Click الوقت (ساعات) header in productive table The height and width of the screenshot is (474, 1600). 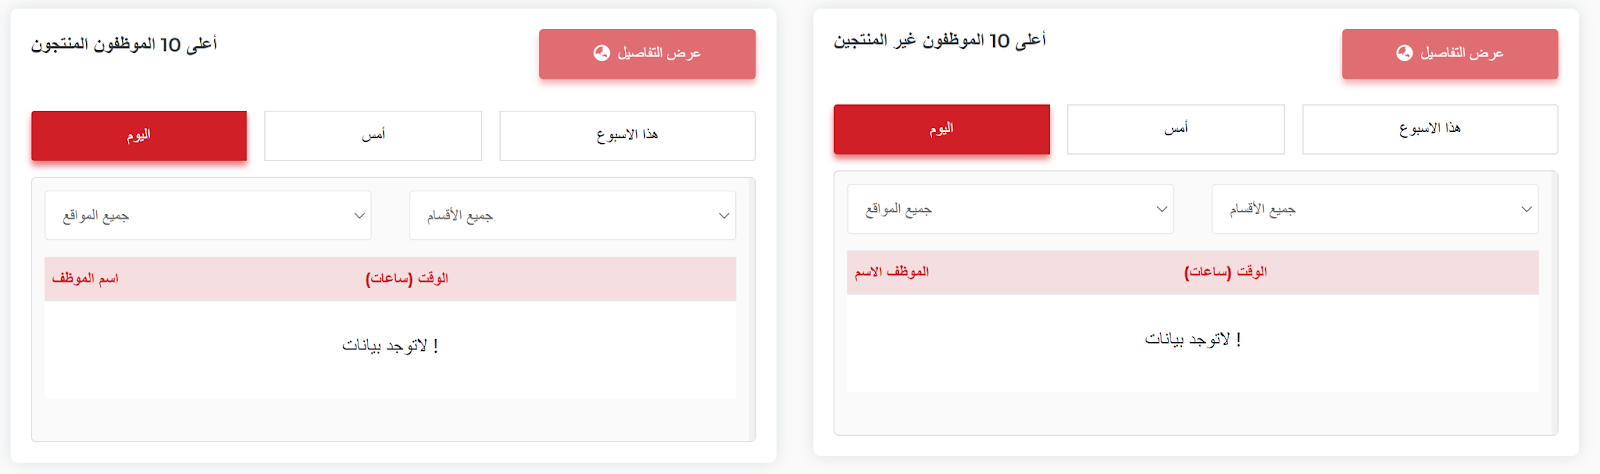pyautogui.click(x=407, y=278)
